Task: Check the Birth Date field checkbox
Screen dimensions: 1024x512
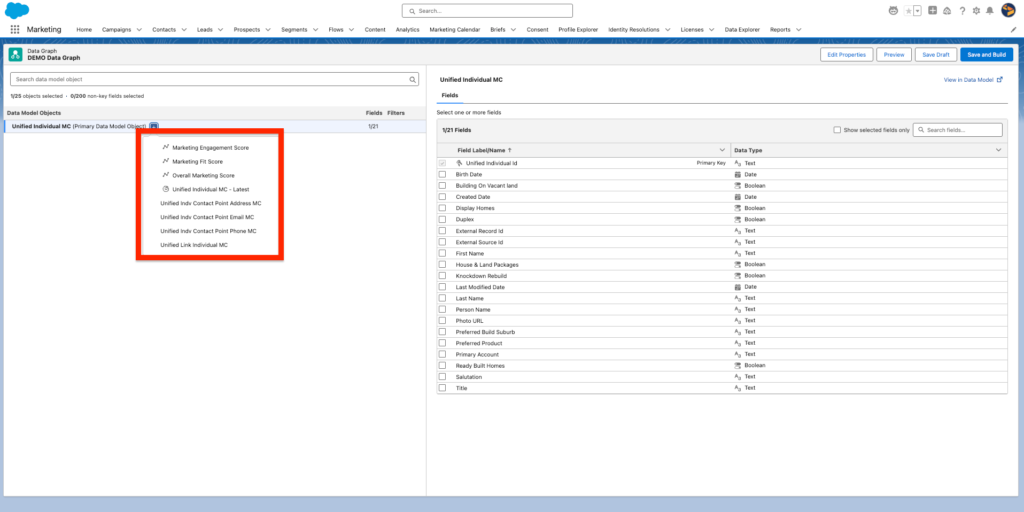Action: point(442,174)
